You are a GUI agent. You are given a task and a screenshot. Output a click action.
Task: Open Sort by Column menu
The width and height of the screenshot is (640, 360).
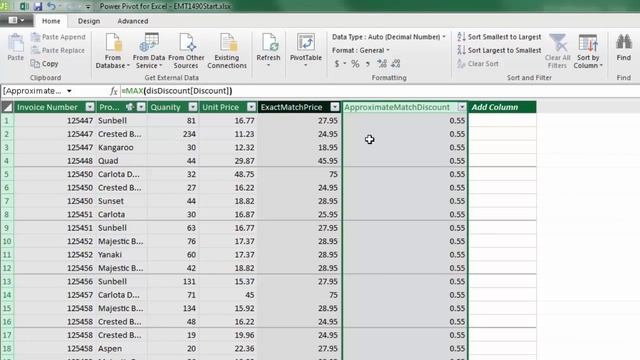coord(588,51)
